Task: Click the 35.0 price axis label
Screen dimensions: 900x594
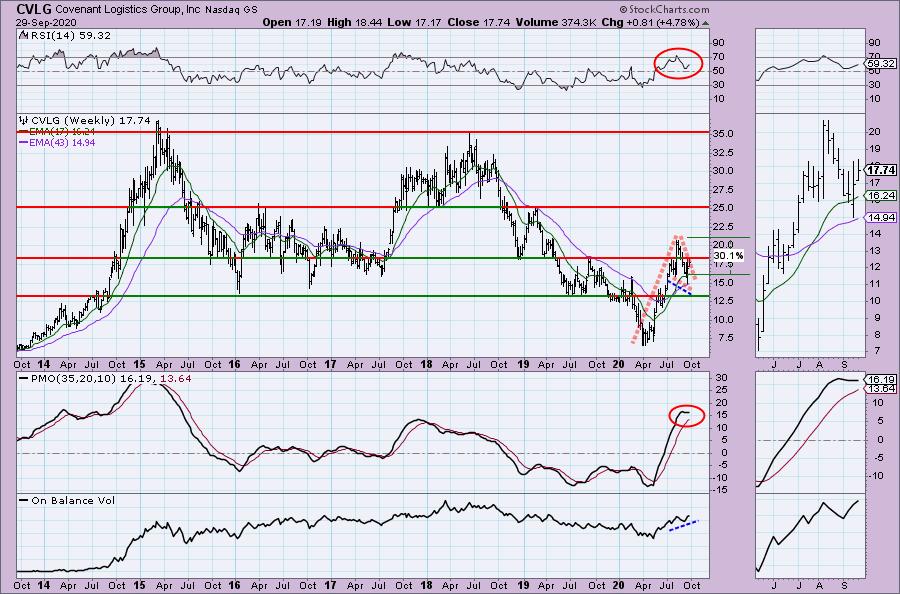Action: coord(723,133)
